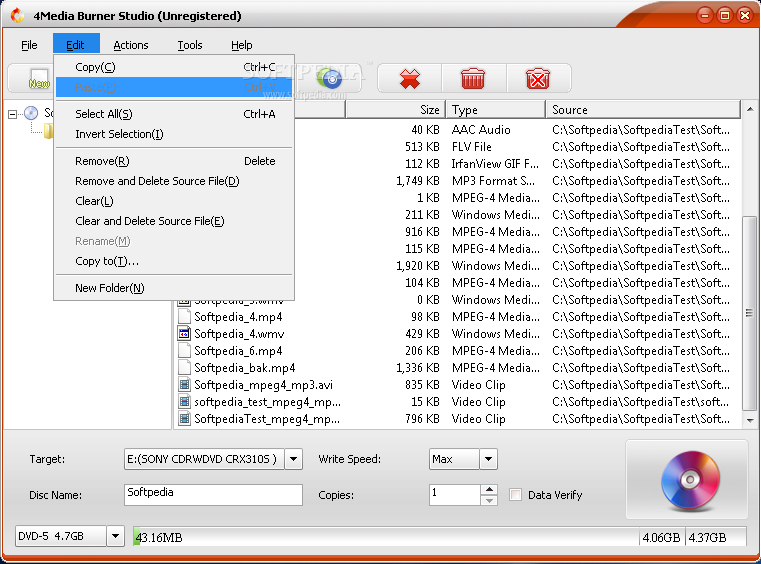The height and width of the screenshot is (564, 761).
Task: Open the Help menu
Action: click(x=241, y=45)
